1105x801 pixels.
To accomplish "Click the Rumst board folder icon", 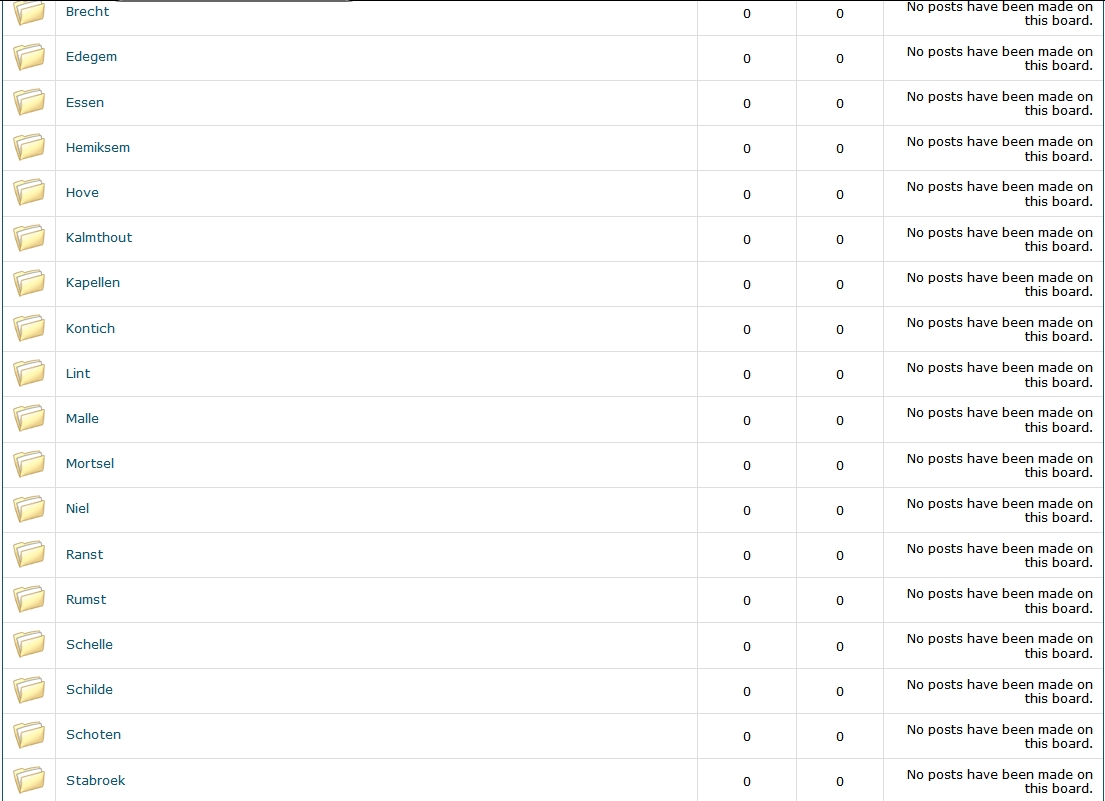I will point(30,600).
